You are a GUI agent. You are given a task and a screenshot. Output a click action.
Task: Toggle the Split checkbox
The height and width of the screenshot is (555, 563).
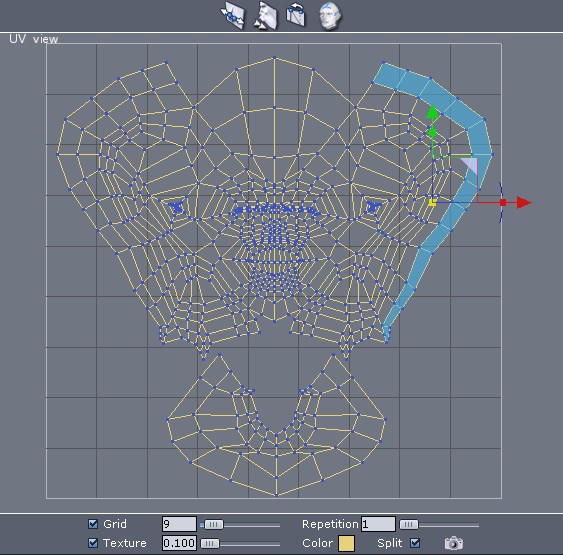tap(415, 543)
